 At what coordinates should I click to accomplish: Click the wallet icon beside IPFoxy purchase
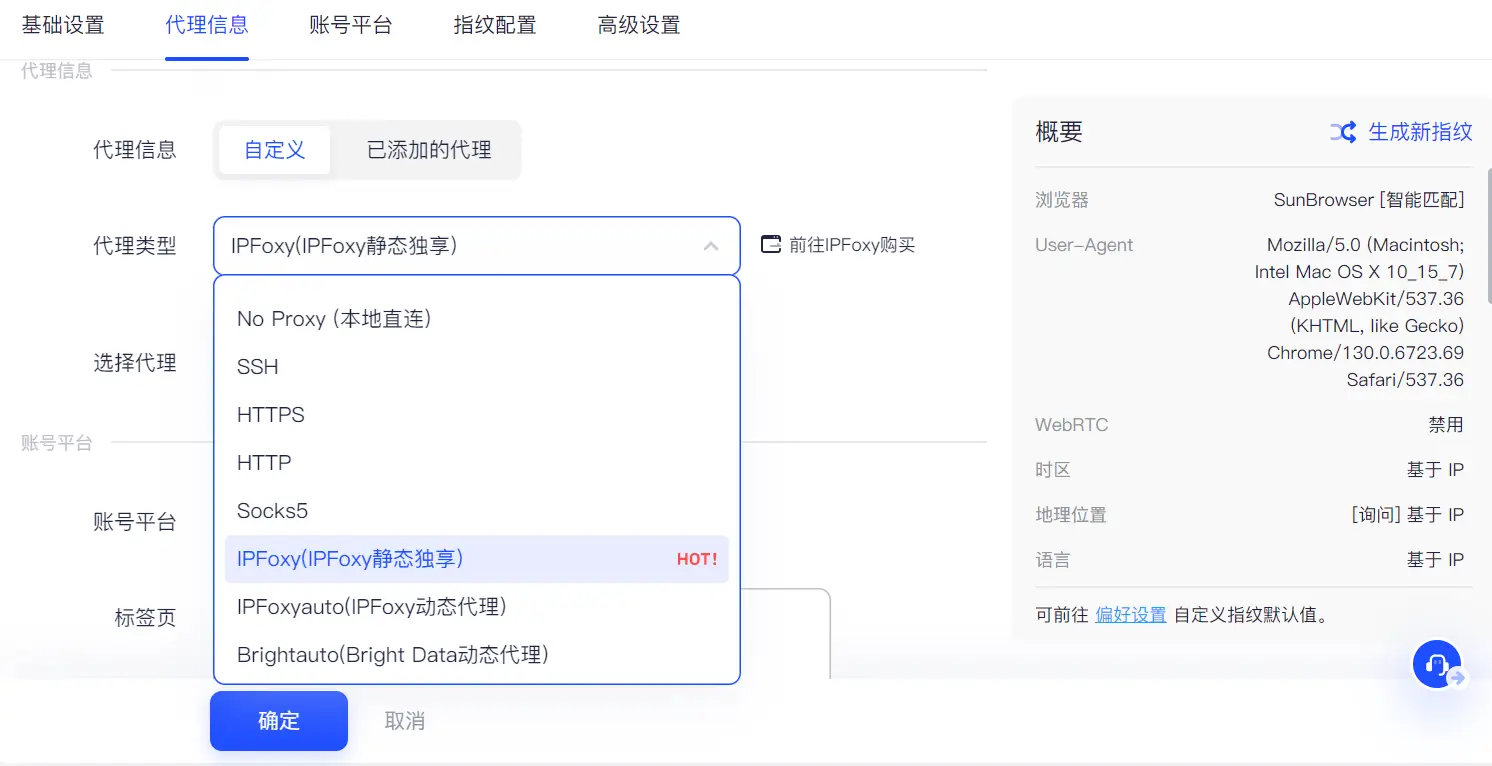click(x=770, y=245)
